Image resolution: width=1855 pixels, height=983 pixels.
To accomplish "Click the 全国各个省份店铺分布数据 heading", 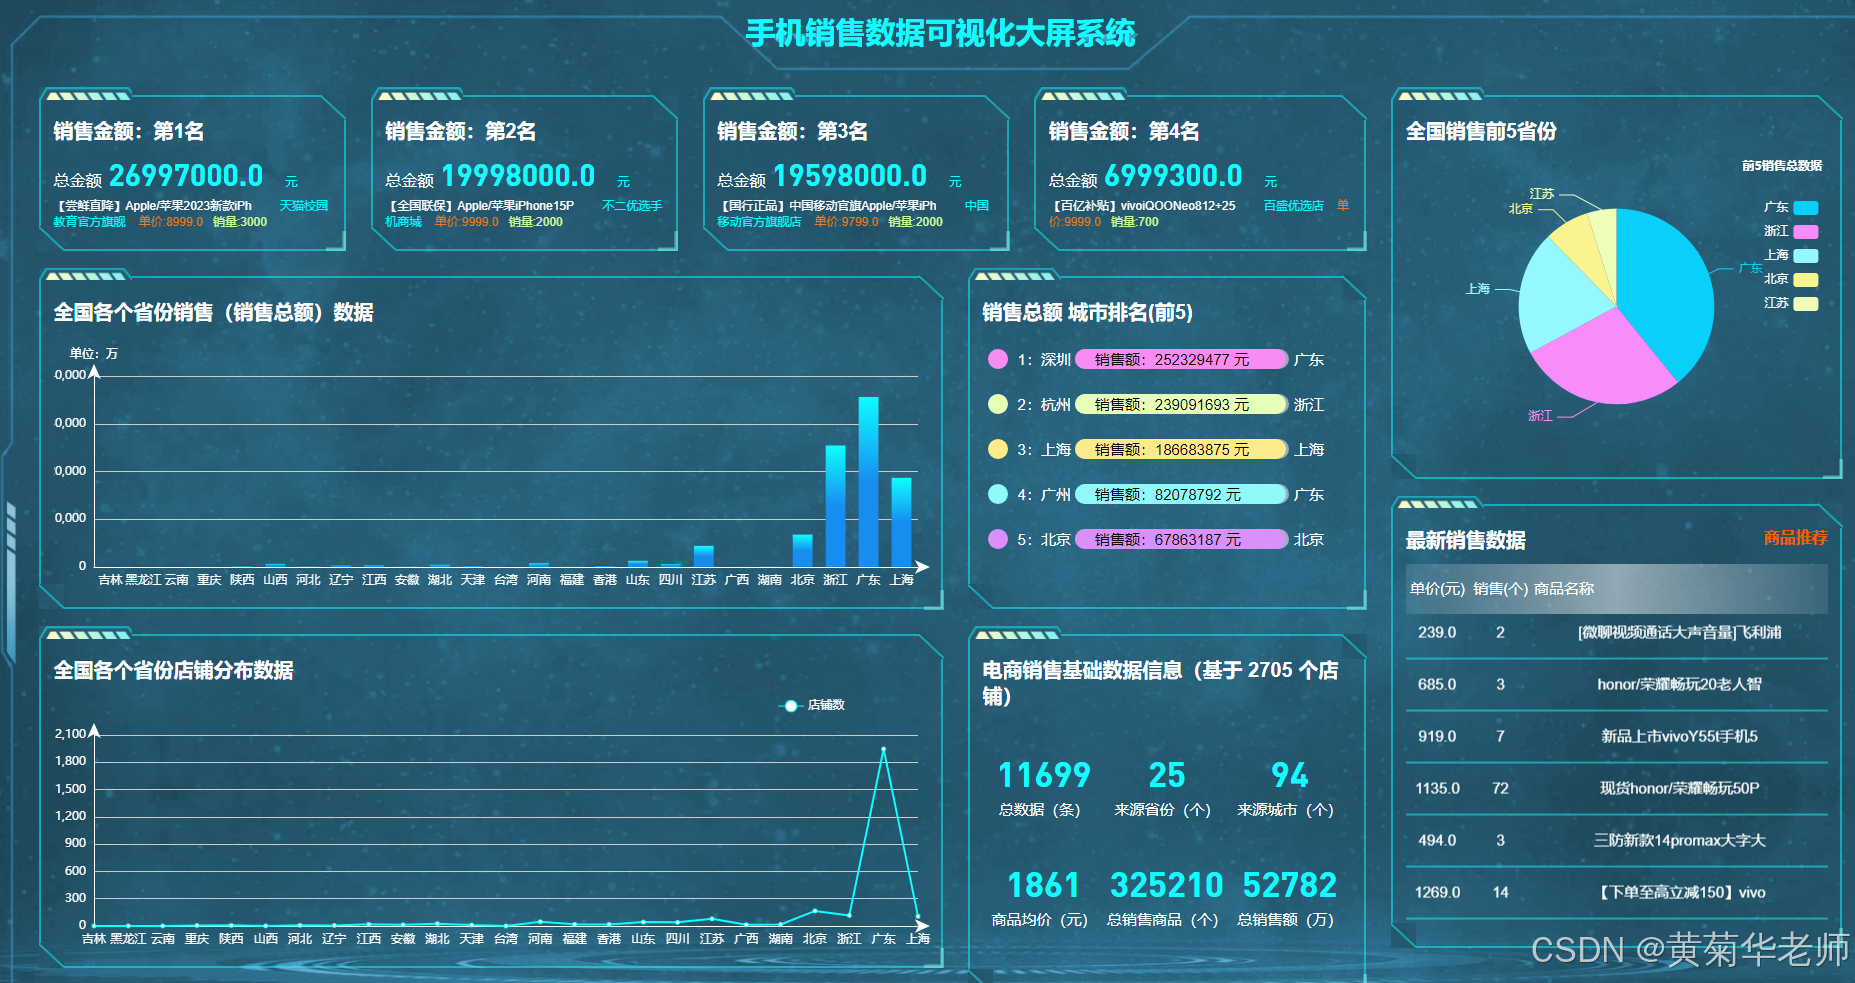I will click(173, 670).
